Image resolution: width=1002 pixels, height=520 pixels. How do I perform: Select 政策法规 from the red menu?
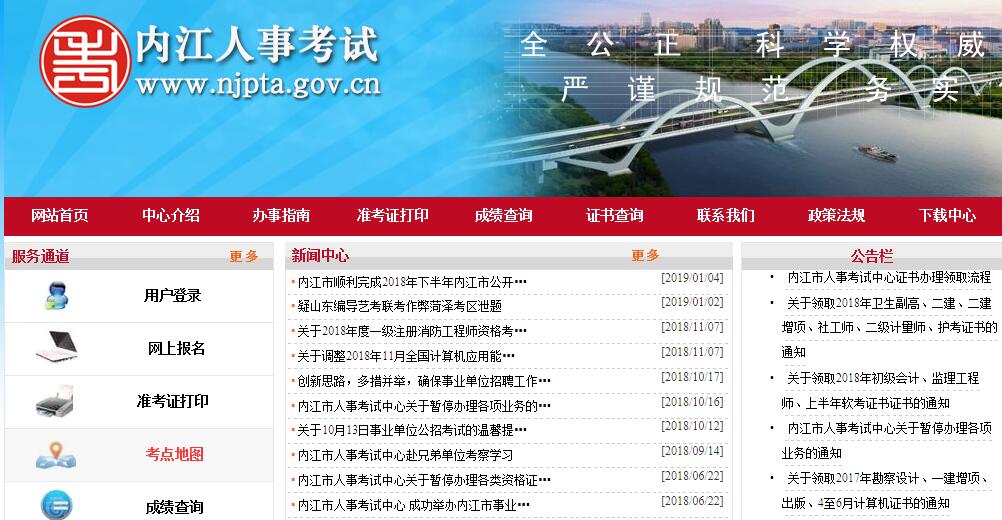(x=836, y=216)
